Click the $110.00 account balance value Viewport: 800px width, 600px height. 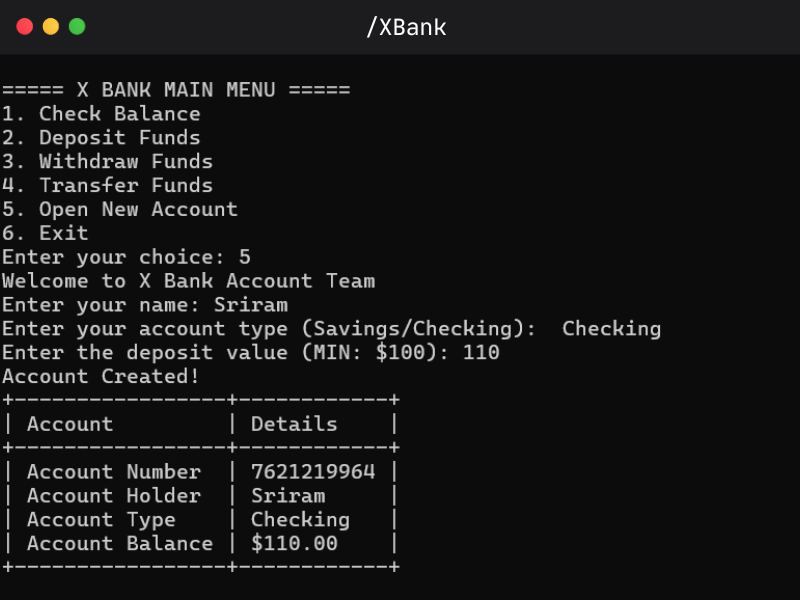294,544
